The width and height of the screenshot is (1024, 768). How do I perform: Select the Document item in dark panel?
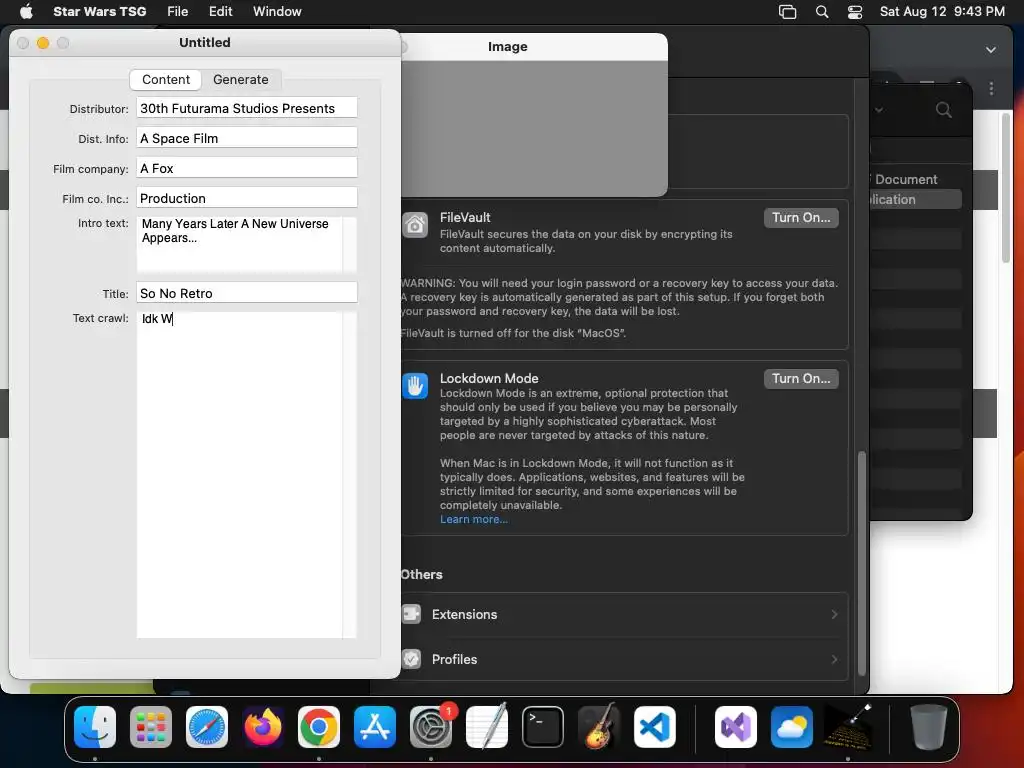tap(905, 179)
